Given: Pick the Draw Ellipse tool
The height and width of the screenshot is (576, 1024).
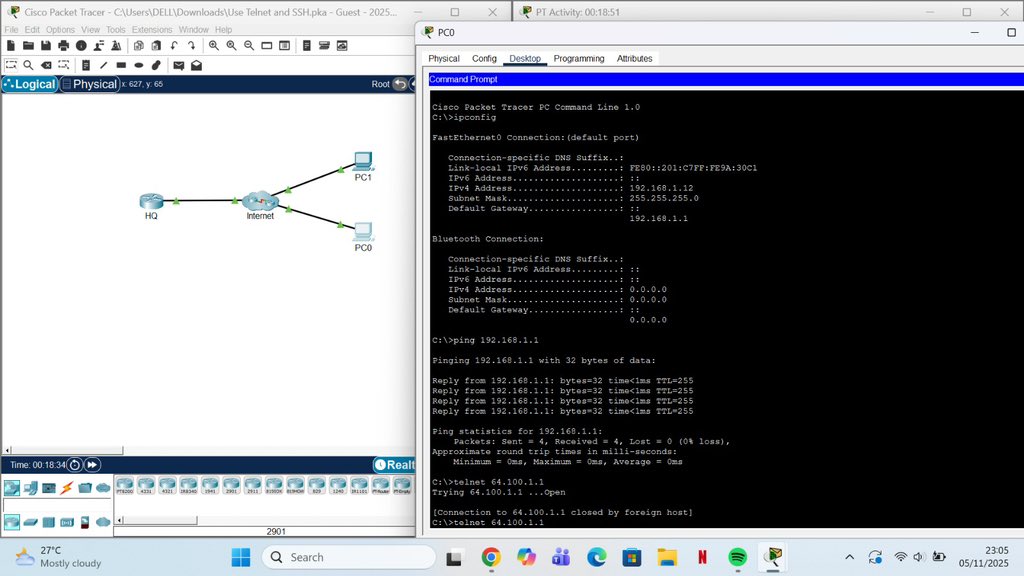Looking at the screenshot, I should [138, 65].
